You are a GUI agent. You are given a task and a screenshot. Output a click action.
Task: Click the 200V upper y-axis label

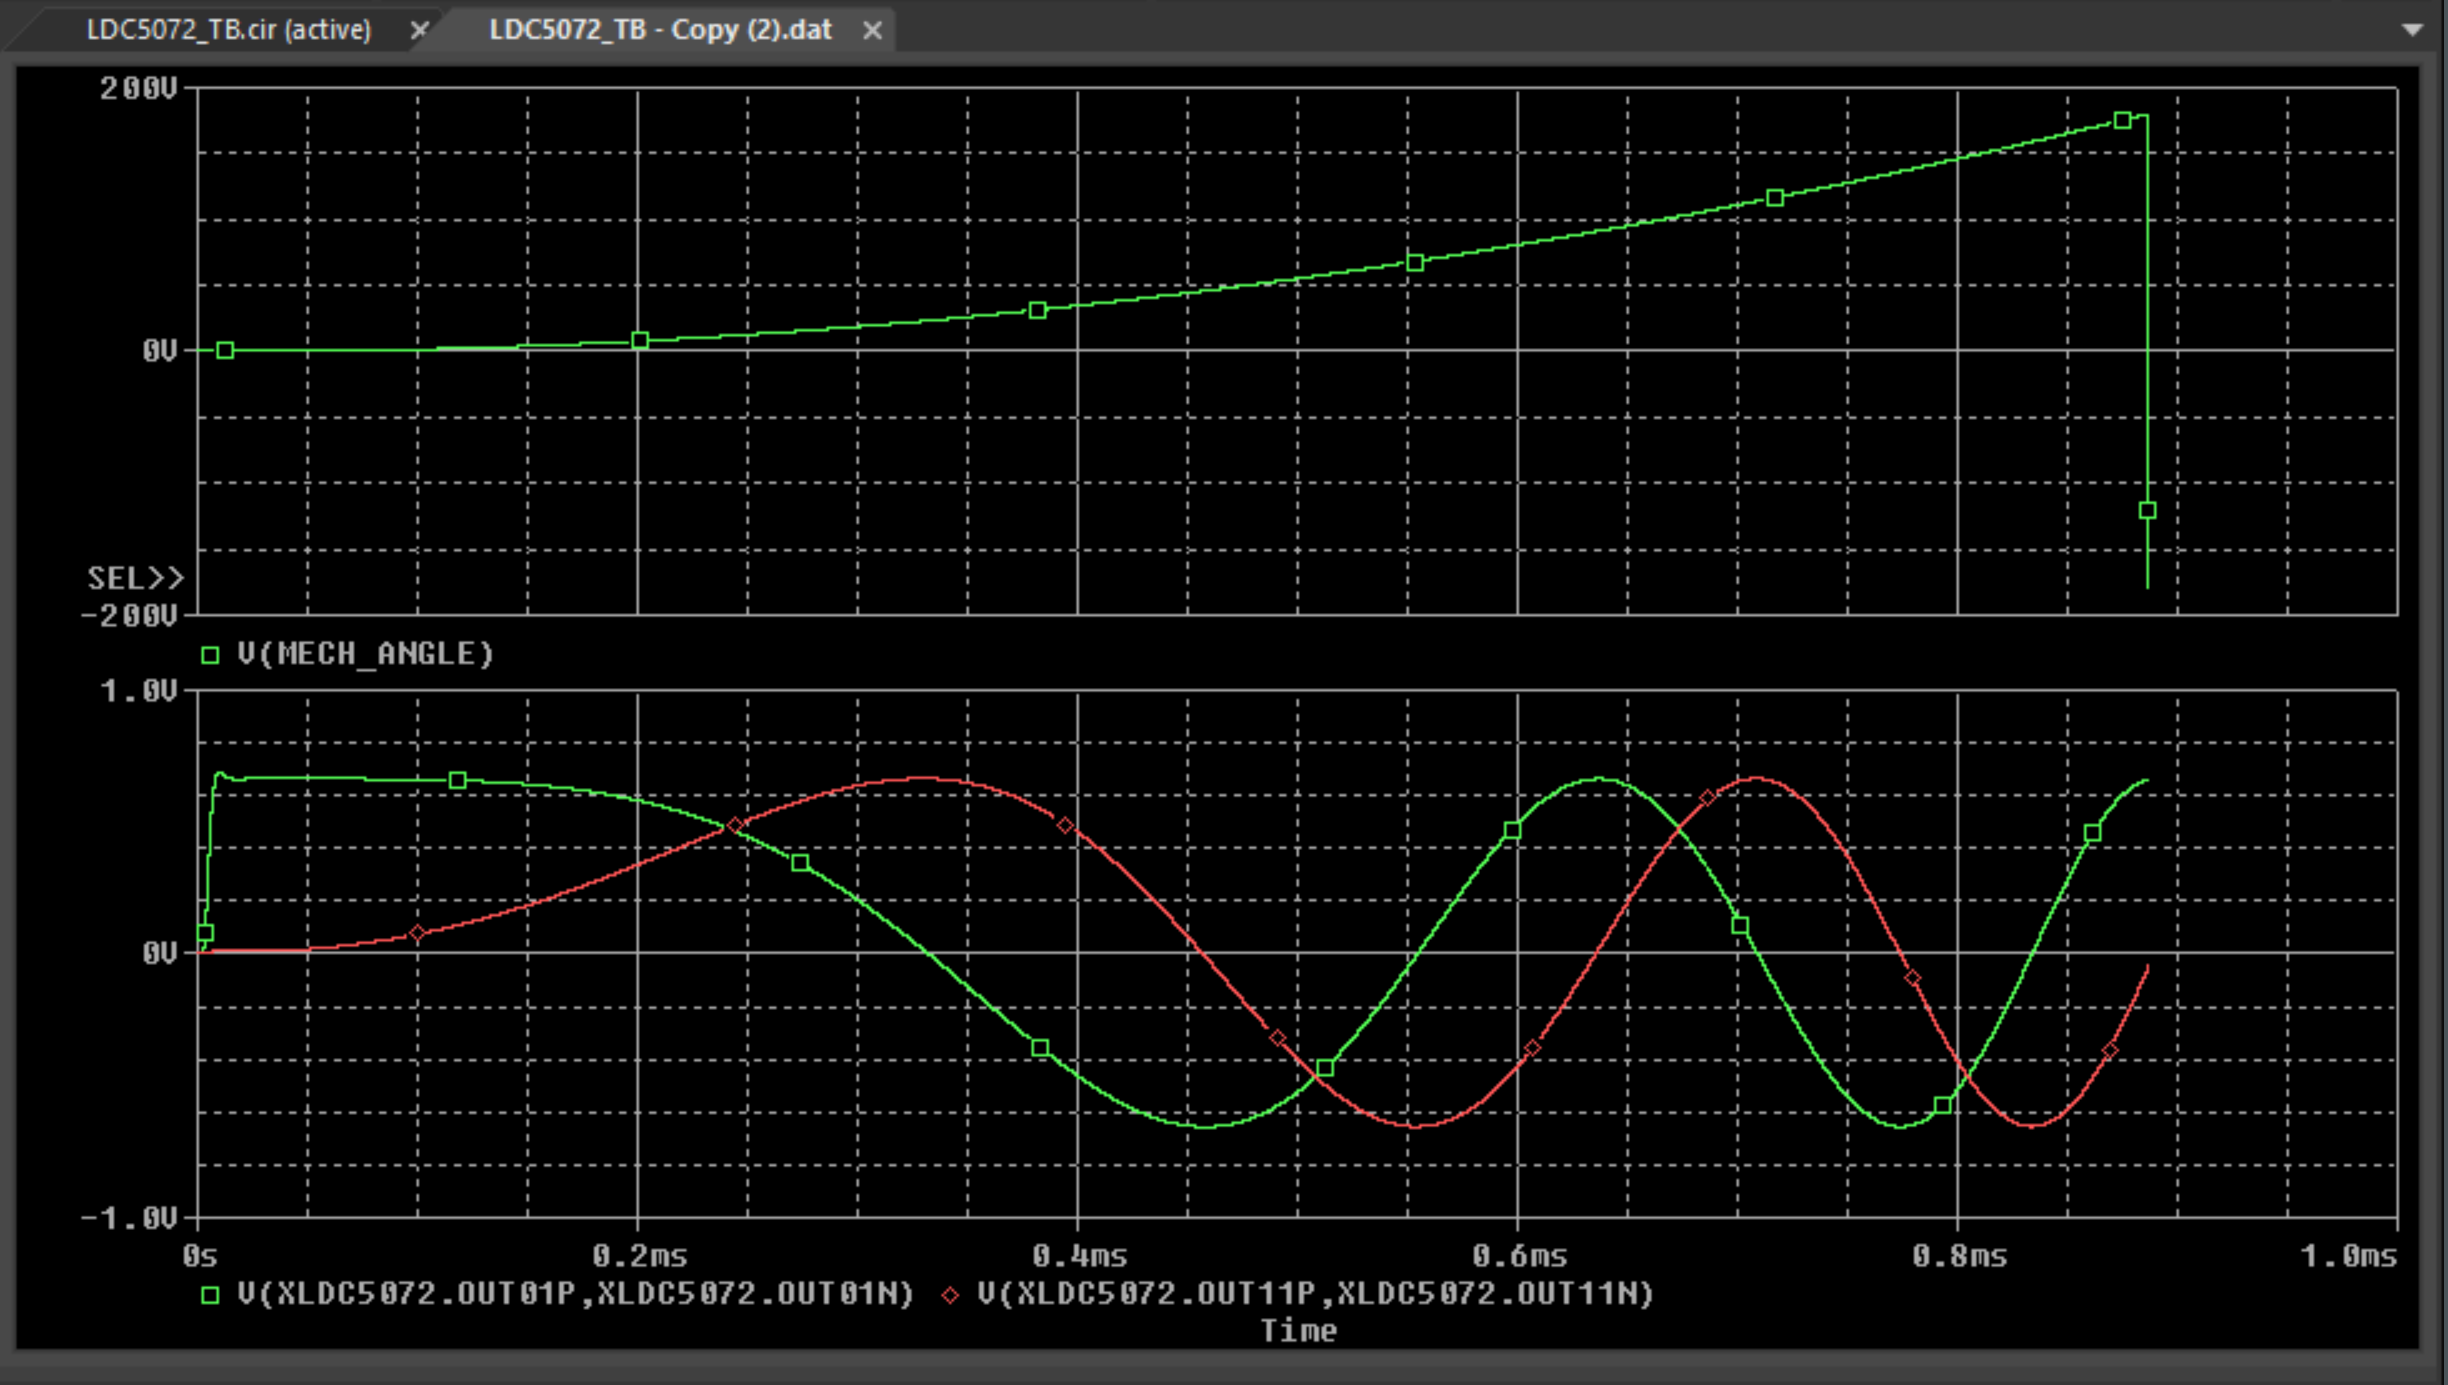(x=138, y=89)
